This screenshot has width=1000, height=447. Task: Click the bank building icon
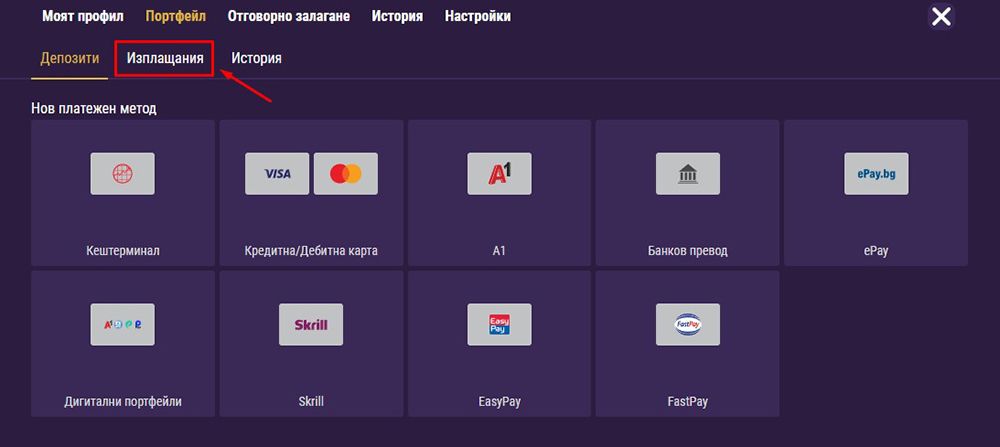click(687, 174)
